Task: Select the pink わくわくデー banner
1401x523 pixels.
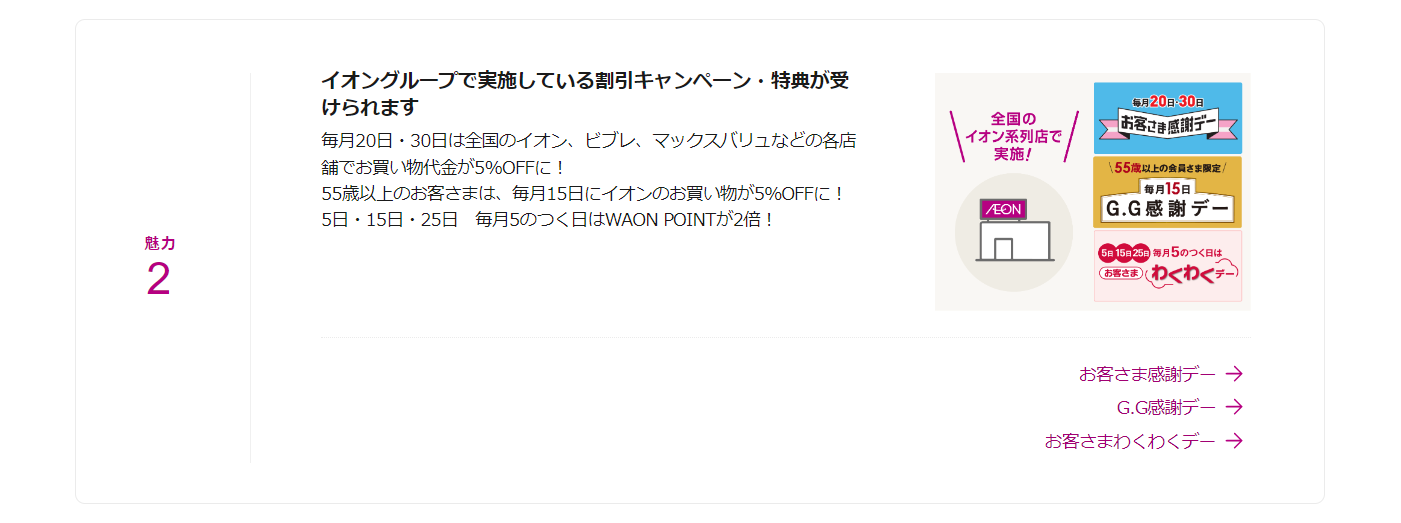Action: click(x=1167, y=266)
